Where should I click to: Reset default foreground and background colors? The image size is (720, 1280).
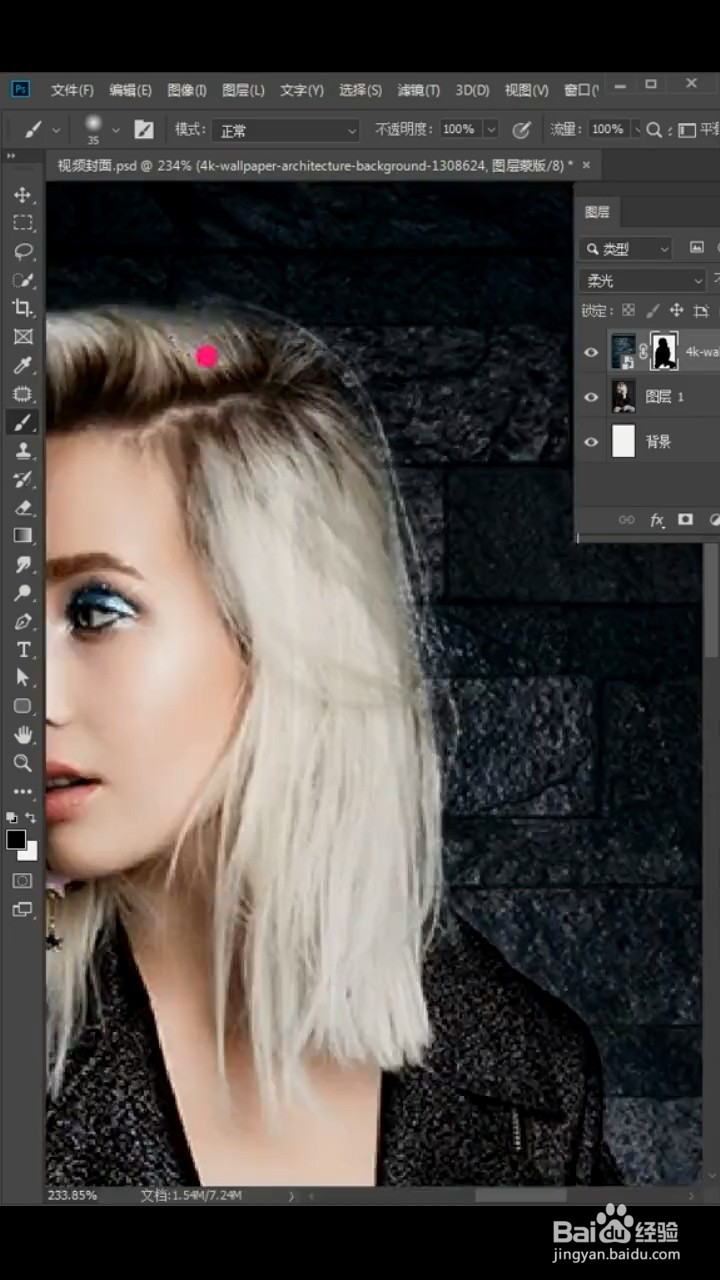[x=12, y=817]
